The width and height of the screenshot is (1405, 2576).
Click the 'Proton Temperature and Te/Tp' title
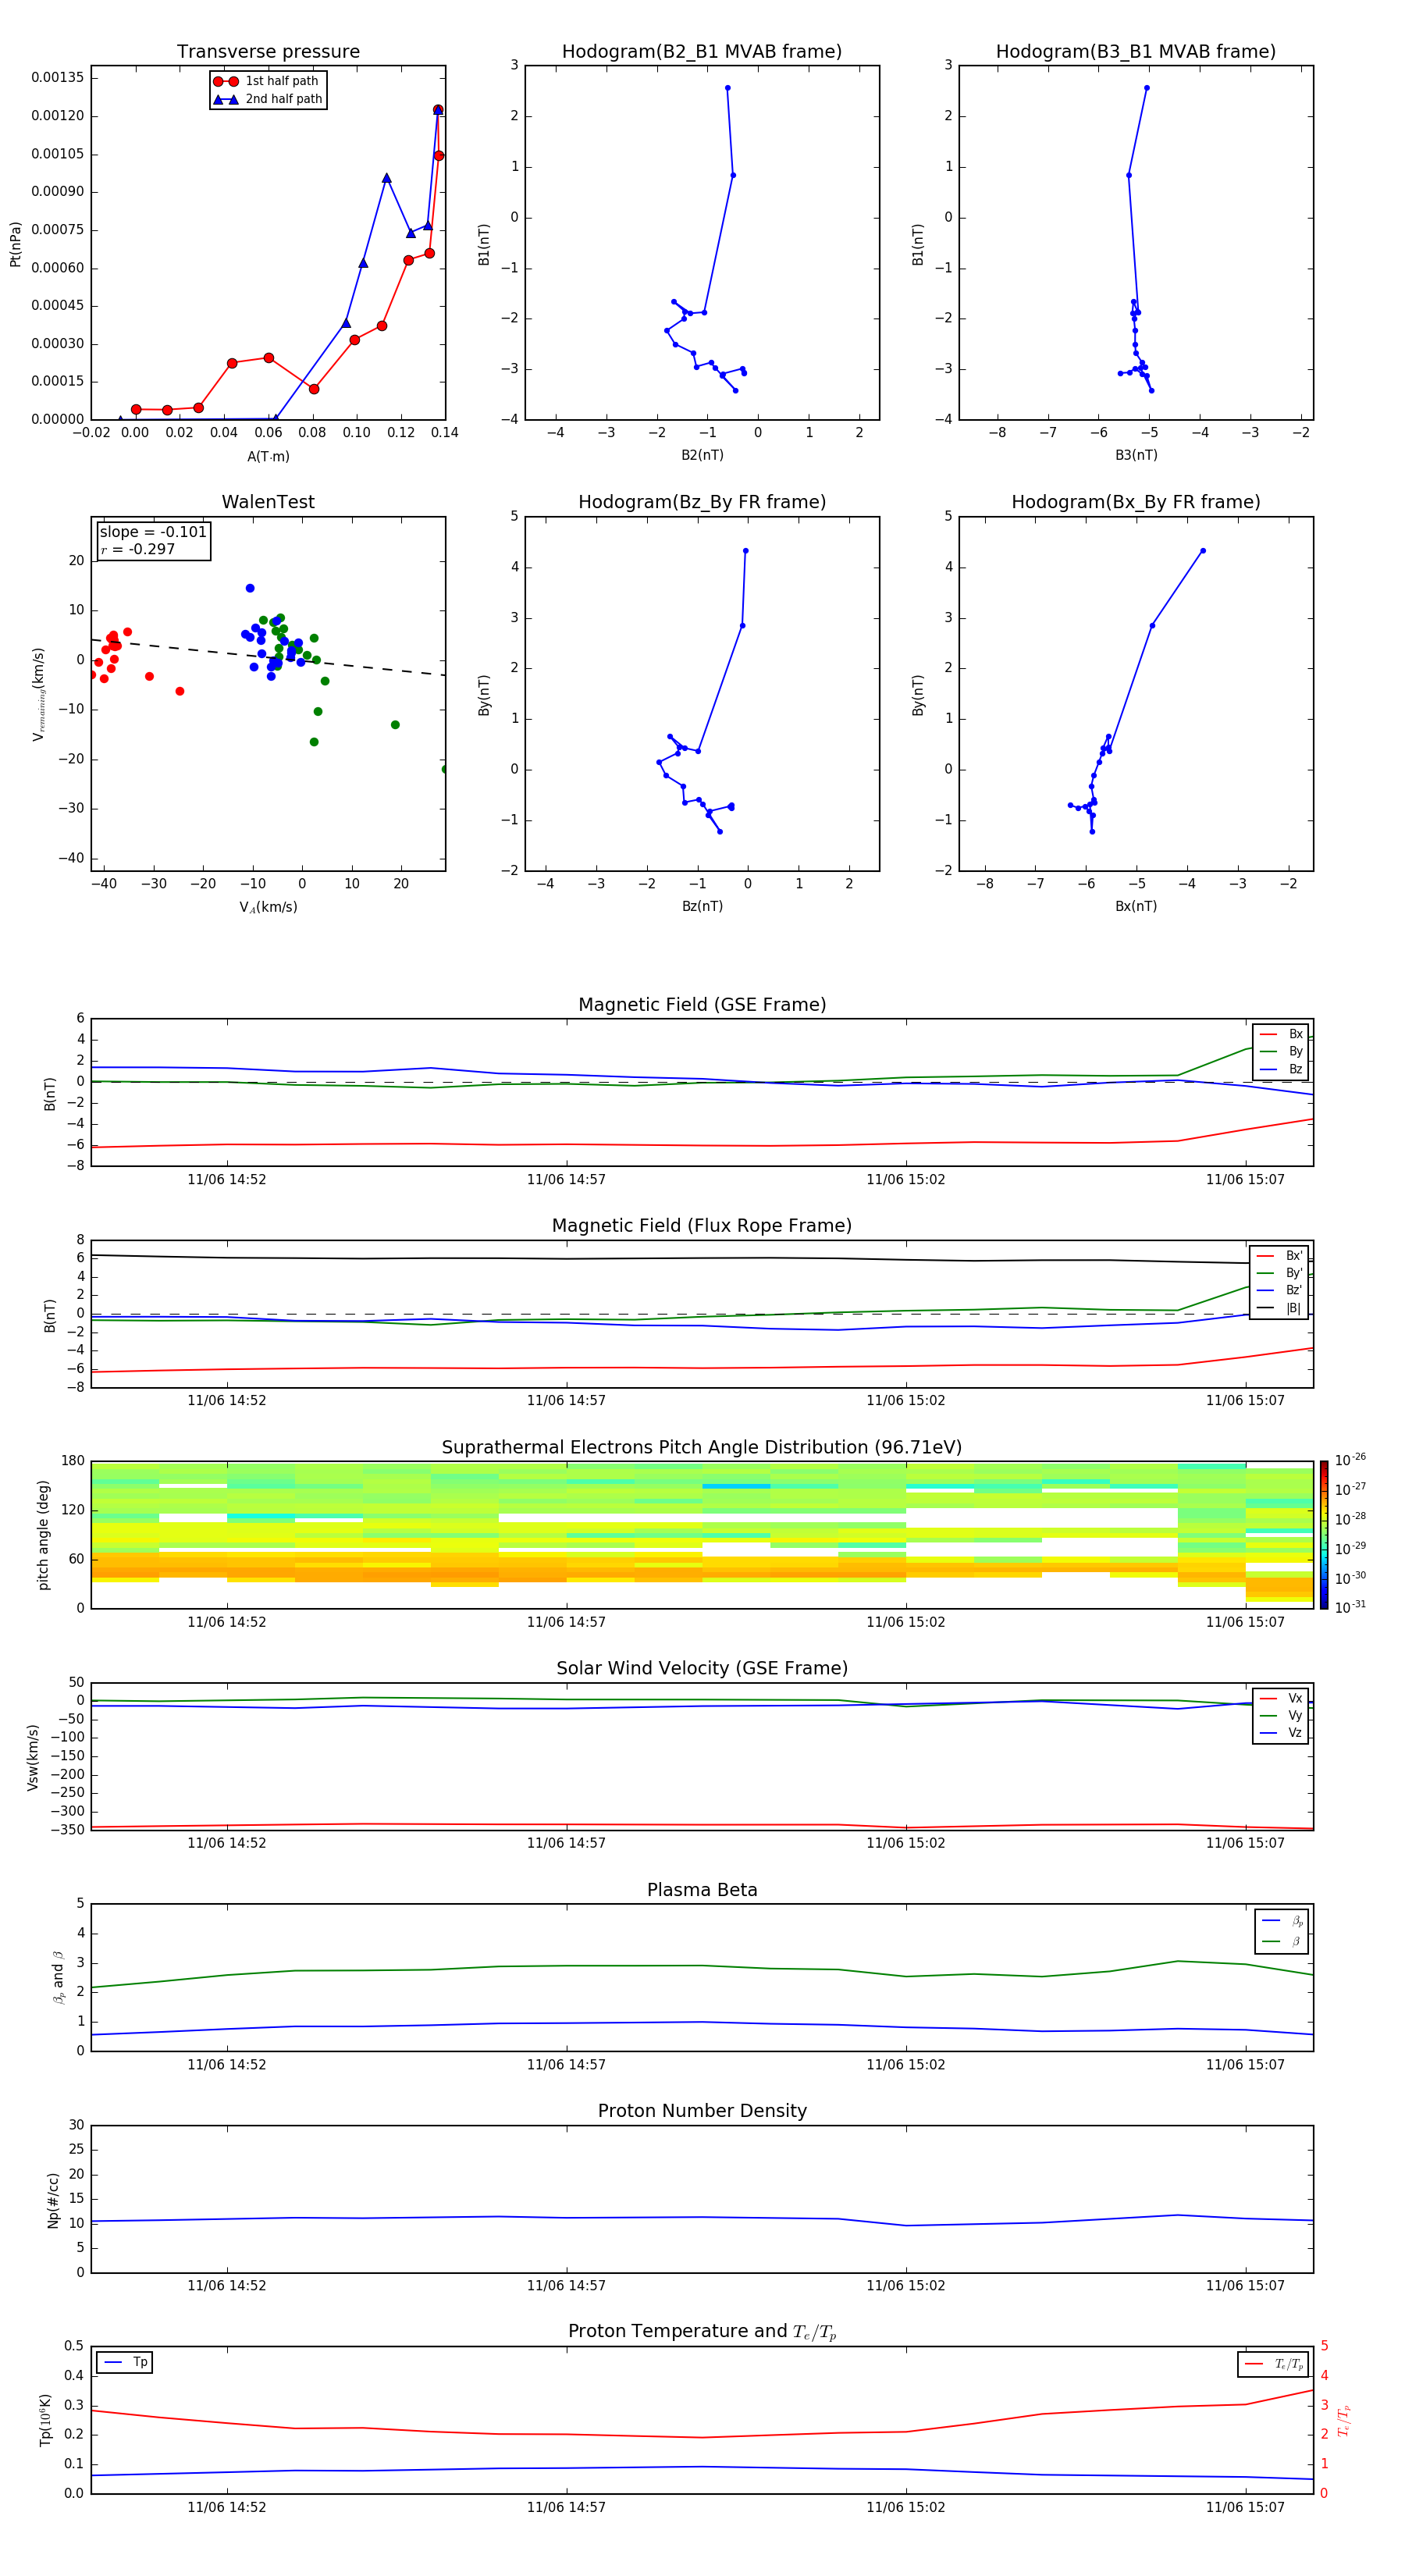coord(702,2331)
